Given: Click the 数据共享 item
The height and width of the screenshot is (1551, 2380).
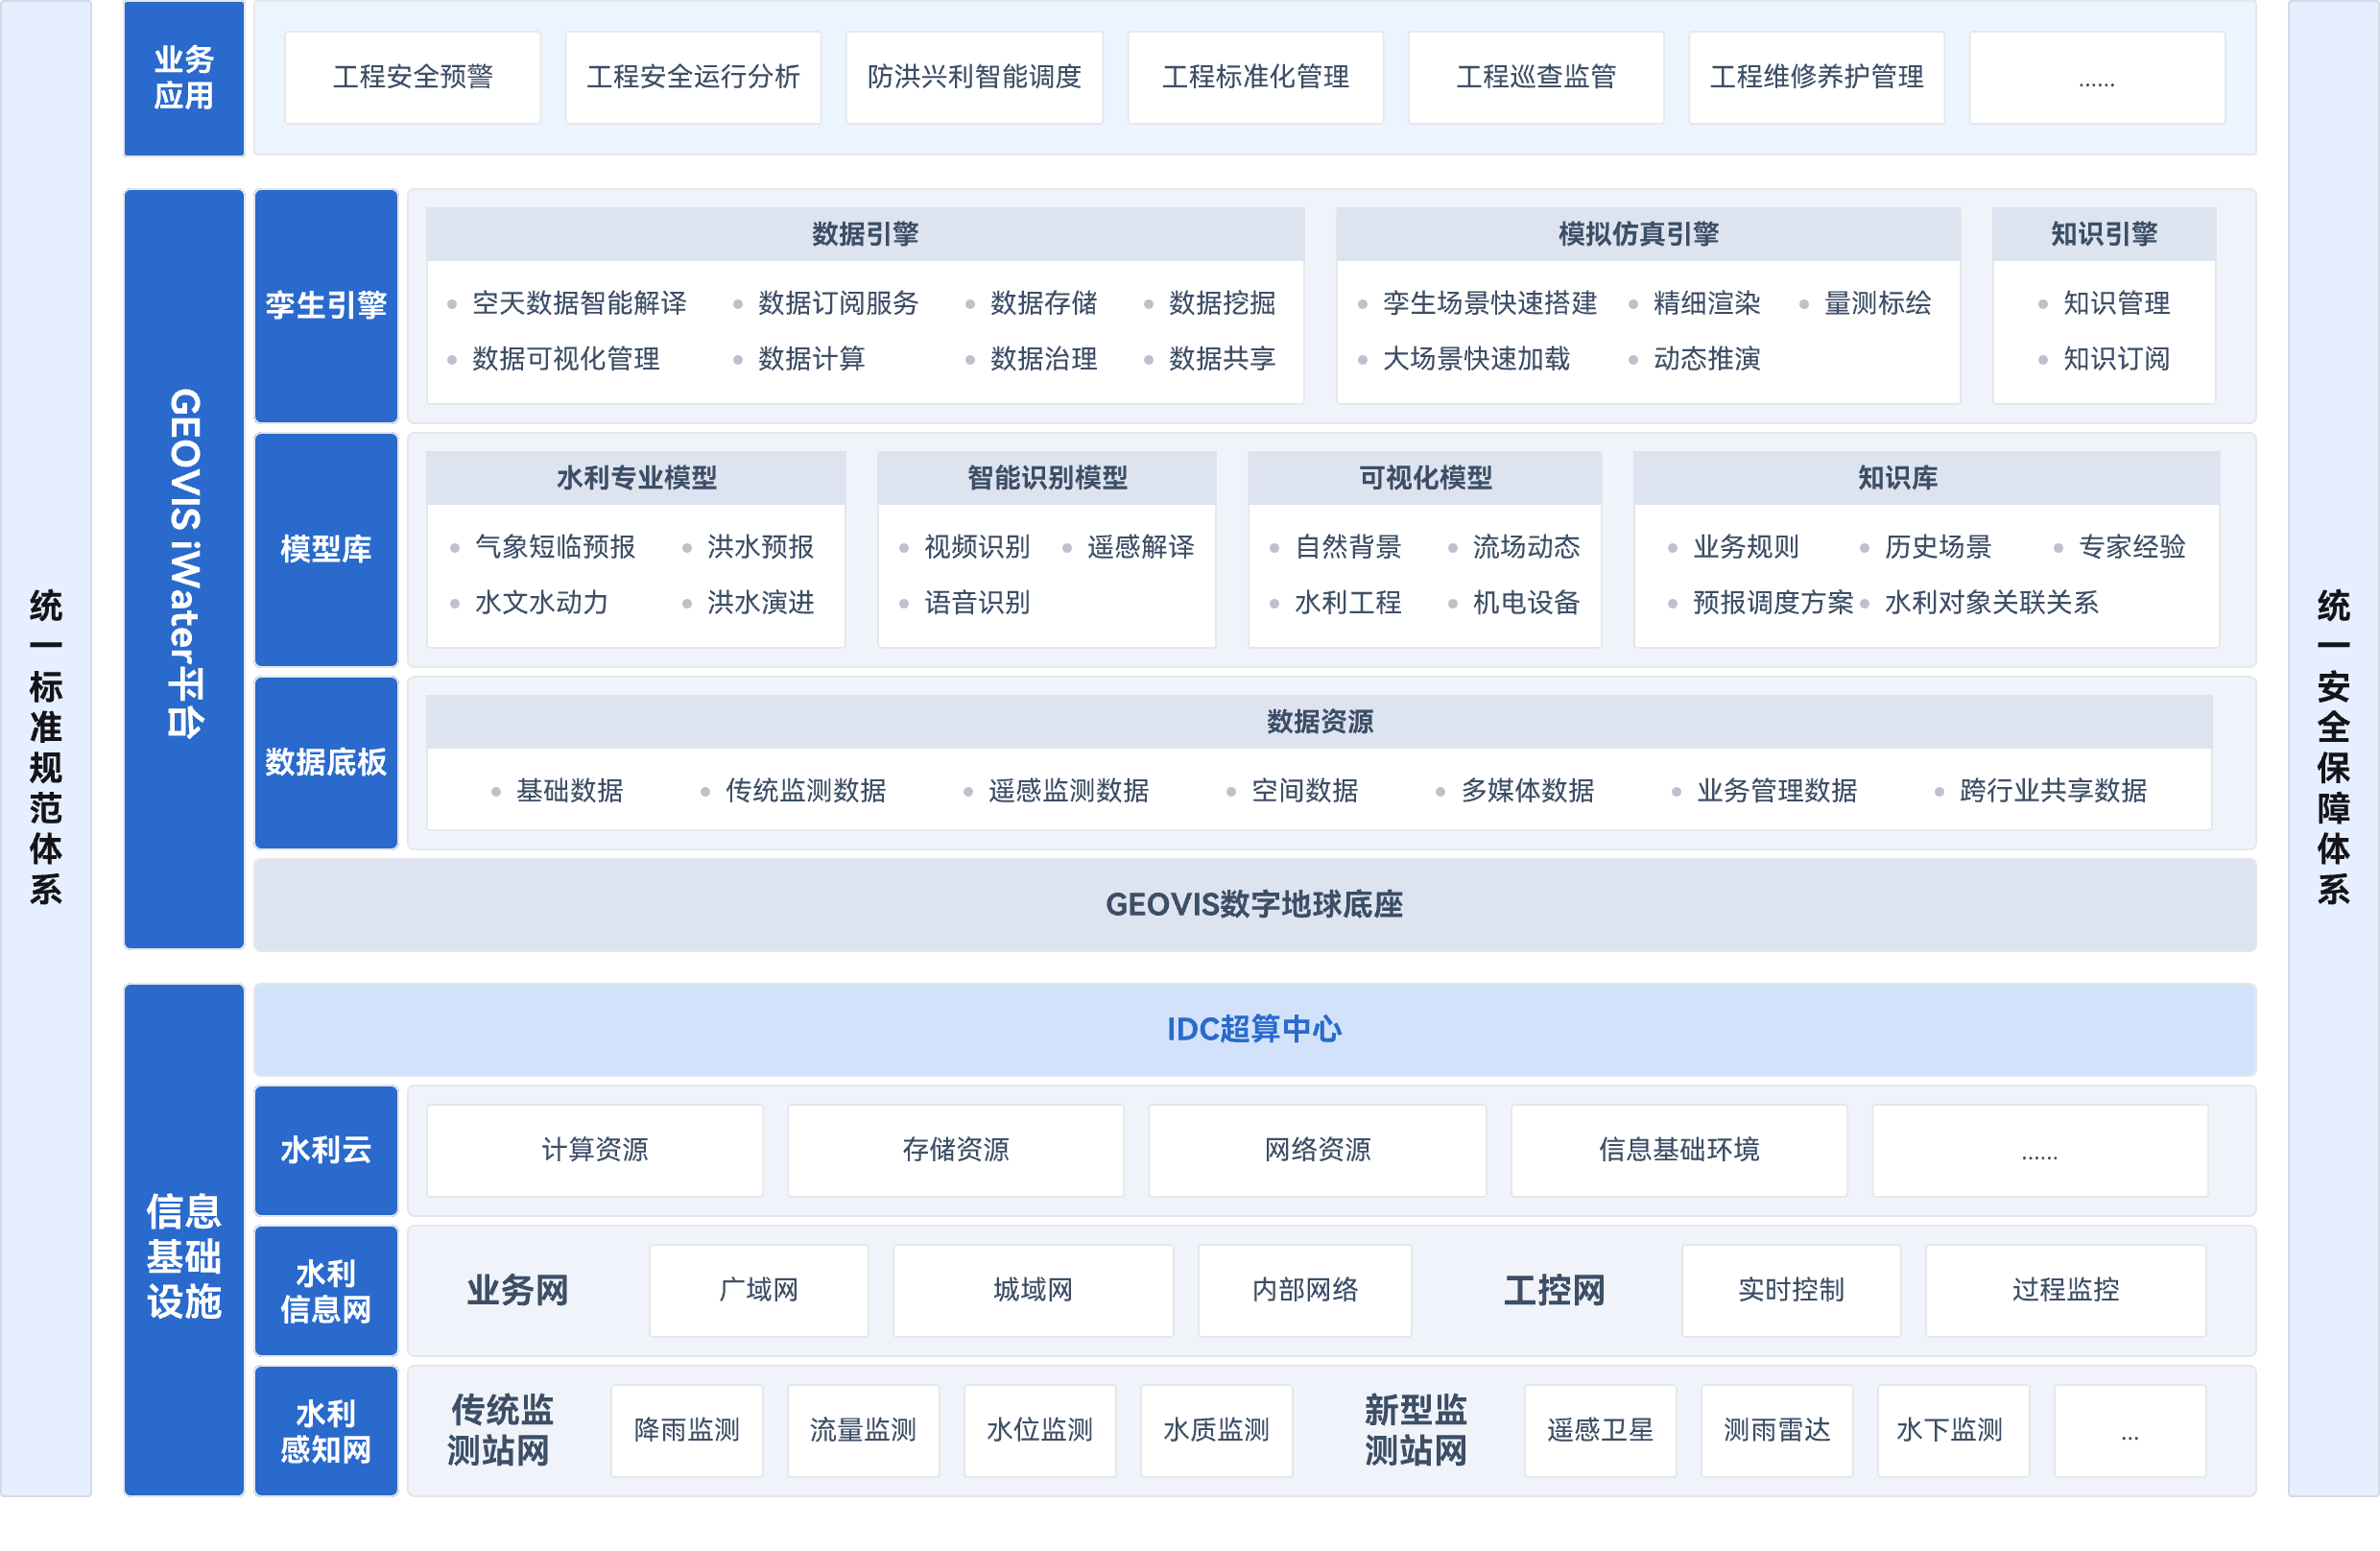Looking at the screenshot, I should (1222, 359).
